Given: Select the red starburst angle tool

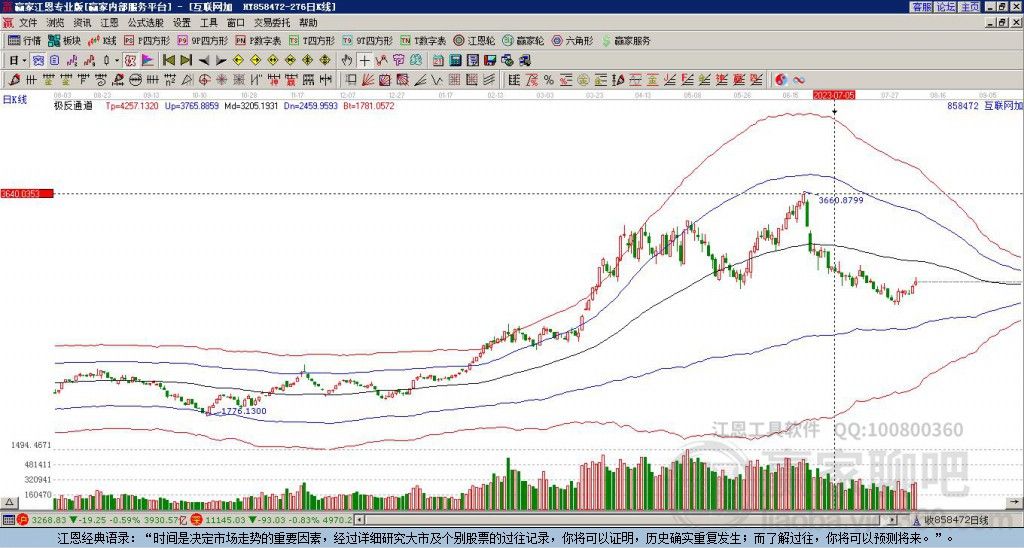Looking at the screenshot, I should [221, 80].
